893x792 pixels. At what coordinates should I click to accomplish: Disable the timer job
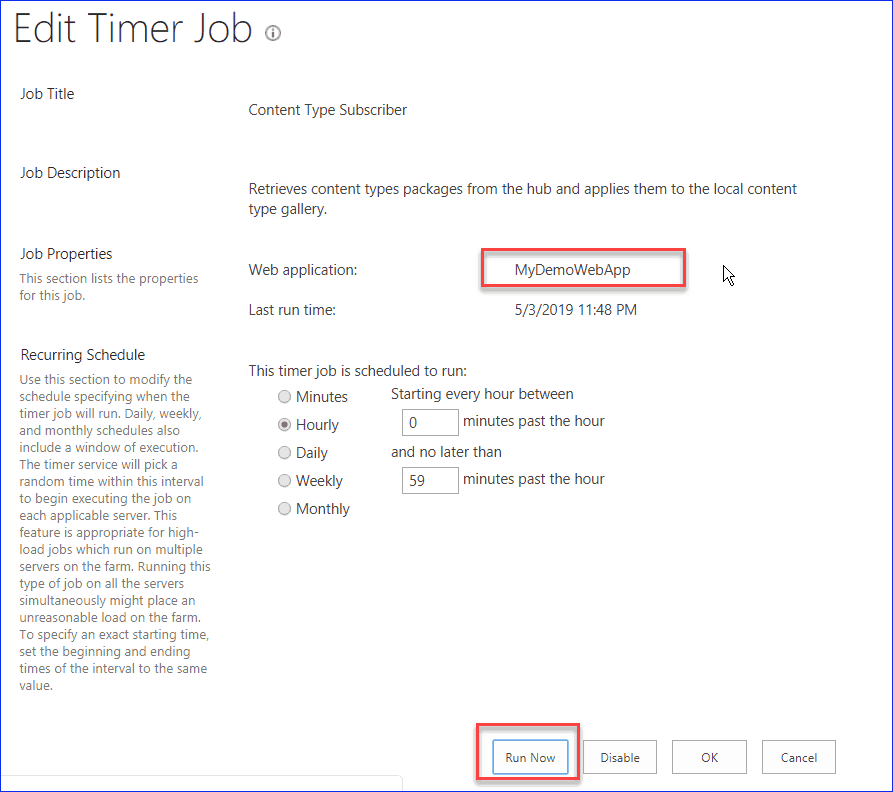tap(620, 757)
